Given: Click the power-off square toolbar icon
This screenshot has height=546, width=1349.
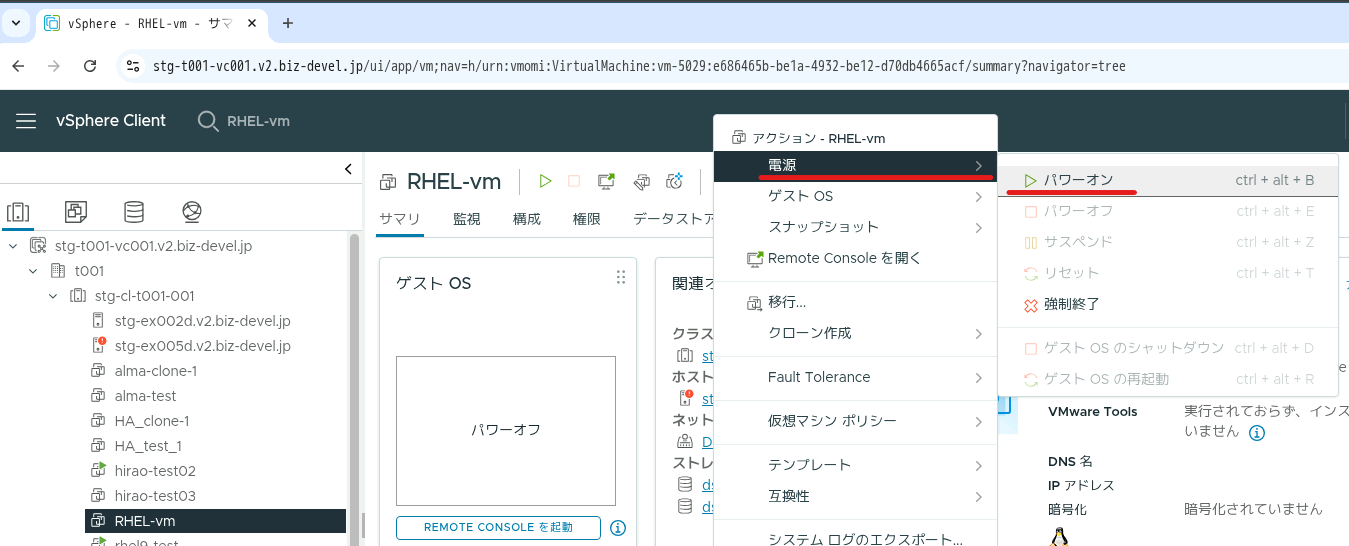Looking at the screenshot, I should pyautogui.click(x=574, y=181).
